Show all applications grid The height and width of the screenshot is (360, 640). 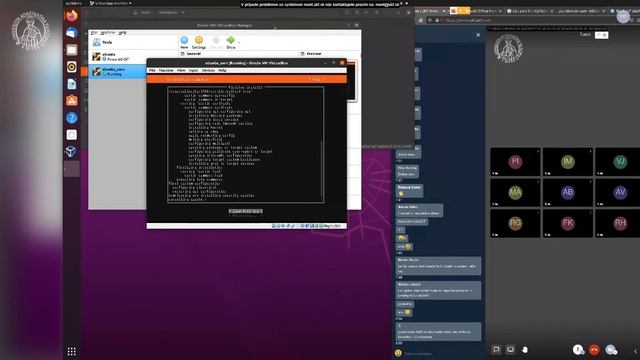point(71,351)
